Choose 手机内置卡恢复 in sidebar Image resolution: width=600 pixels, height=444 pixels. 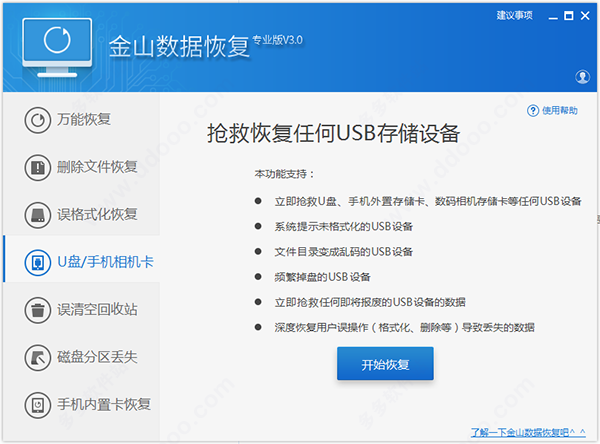click(x=104, y=404)
